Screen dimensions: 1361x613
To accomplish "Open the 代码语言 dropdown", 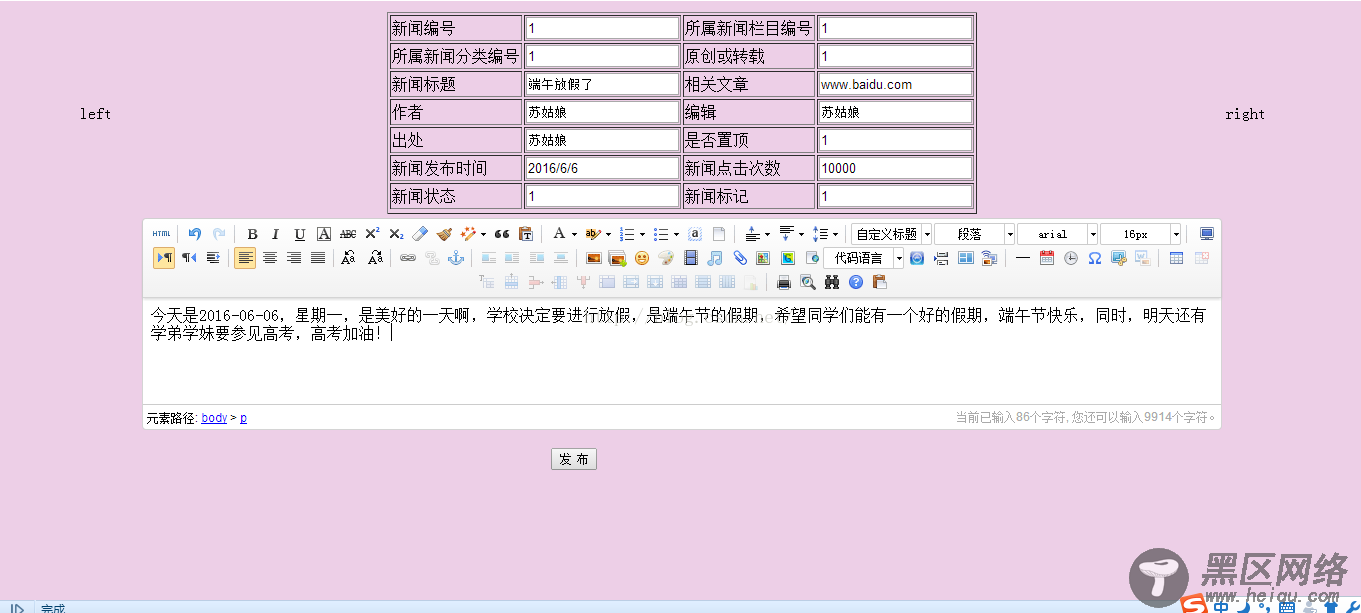I will point(864,258).
